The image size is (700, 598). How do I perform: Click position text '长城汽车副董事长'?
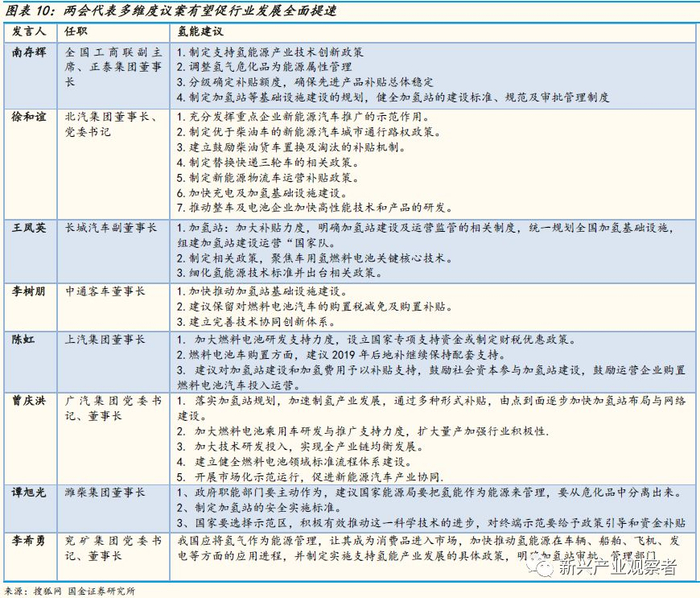click(x=111, y=228)
